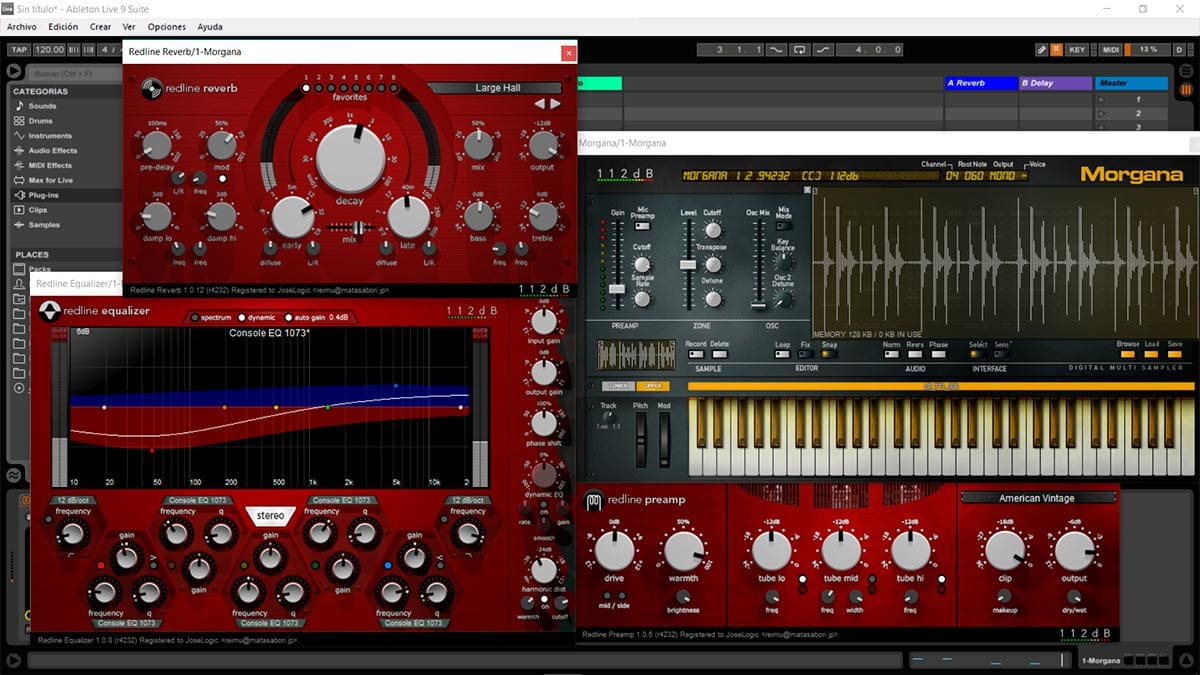
Task: Open the Ver menu
Action: [x=129, y=27]
